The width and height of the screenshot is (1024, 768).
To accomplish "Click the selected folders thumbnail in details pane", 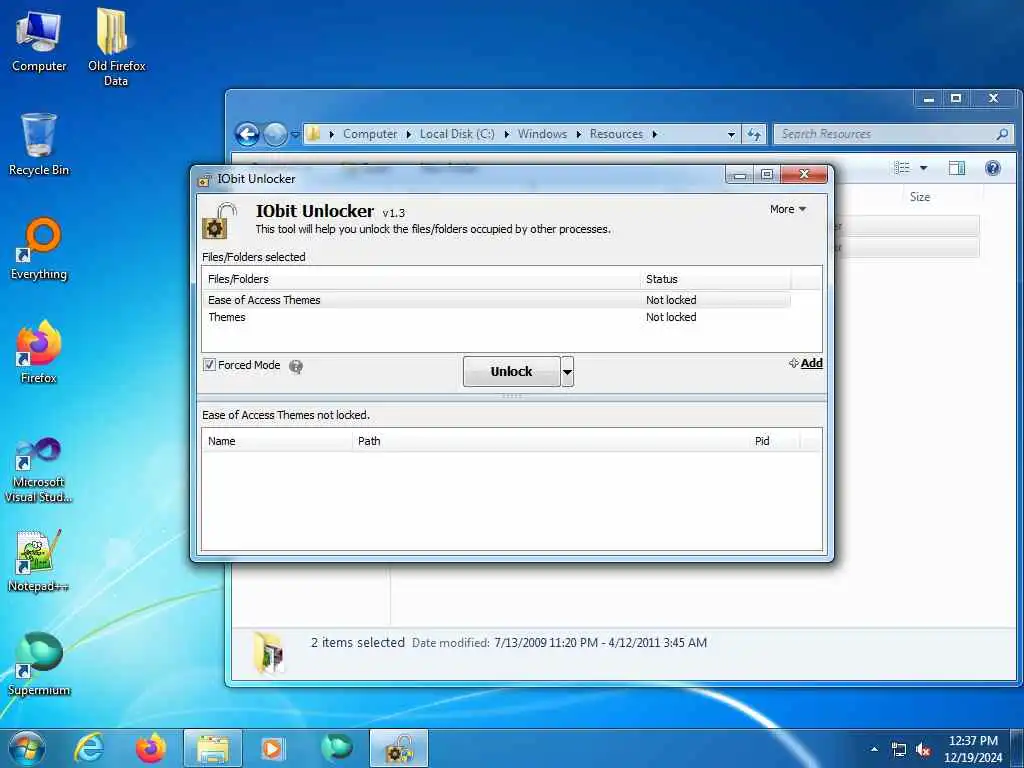I will point(269,651).
